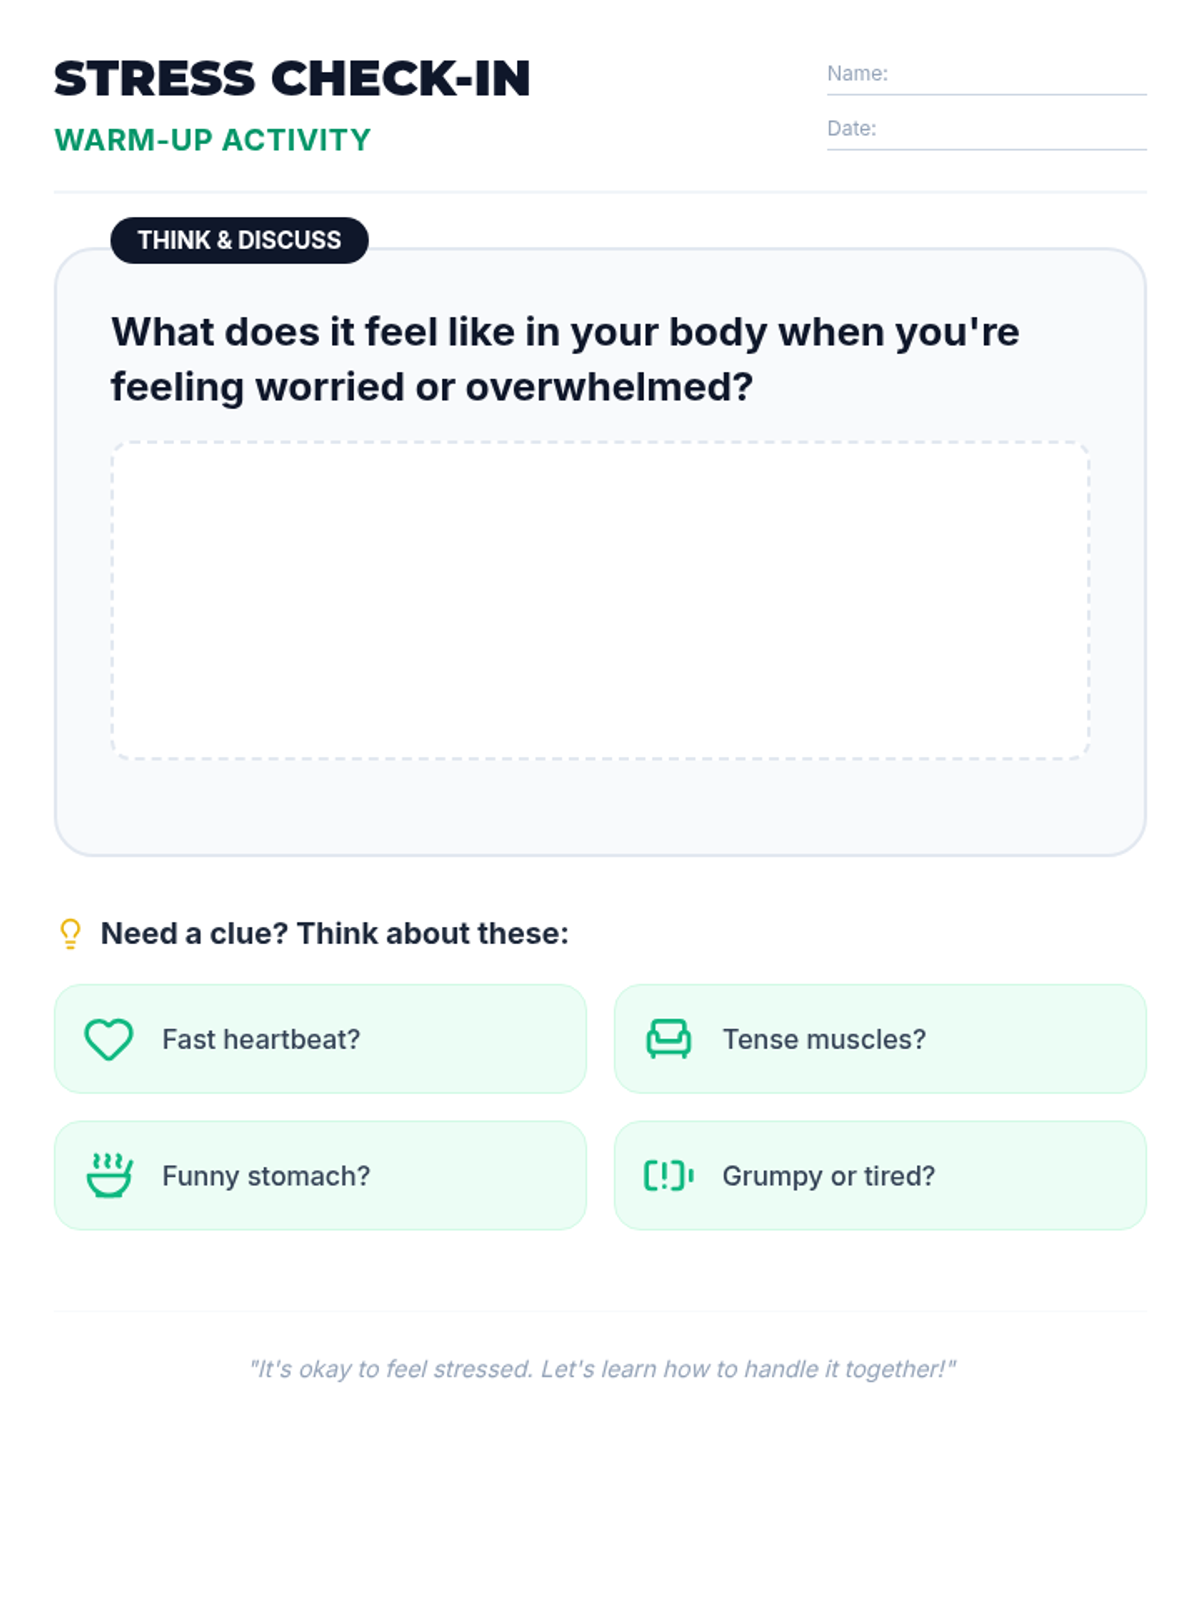Click the okay to feel stressed quote

602,1369
